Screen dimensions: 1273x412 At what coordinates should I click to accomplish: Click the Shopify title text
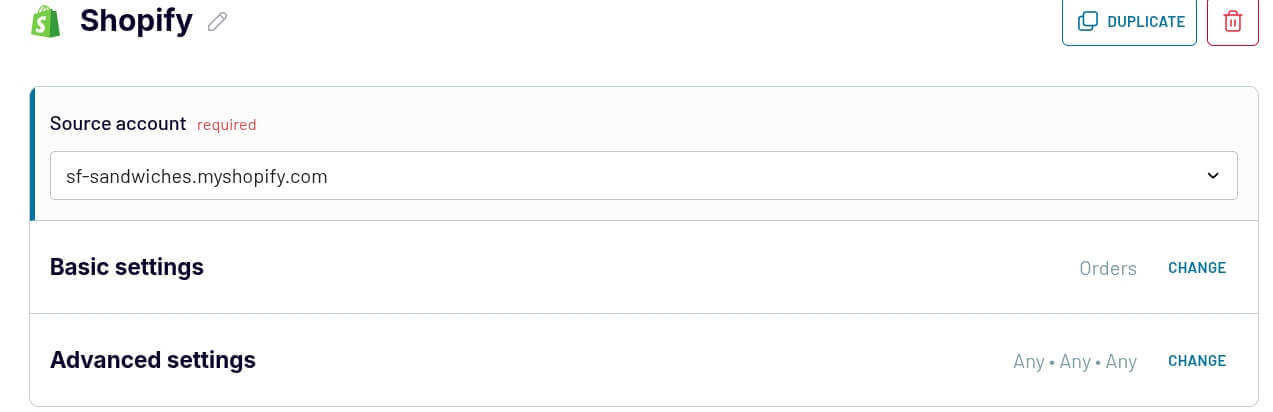pyautogui.click(x=136, y=20)
